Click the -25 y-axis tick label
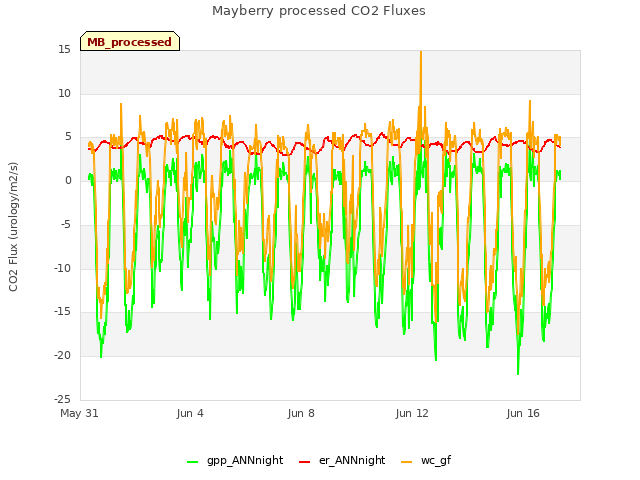Image resolution: width=640 pixels, height=480 pixels. tap(63, 399)
